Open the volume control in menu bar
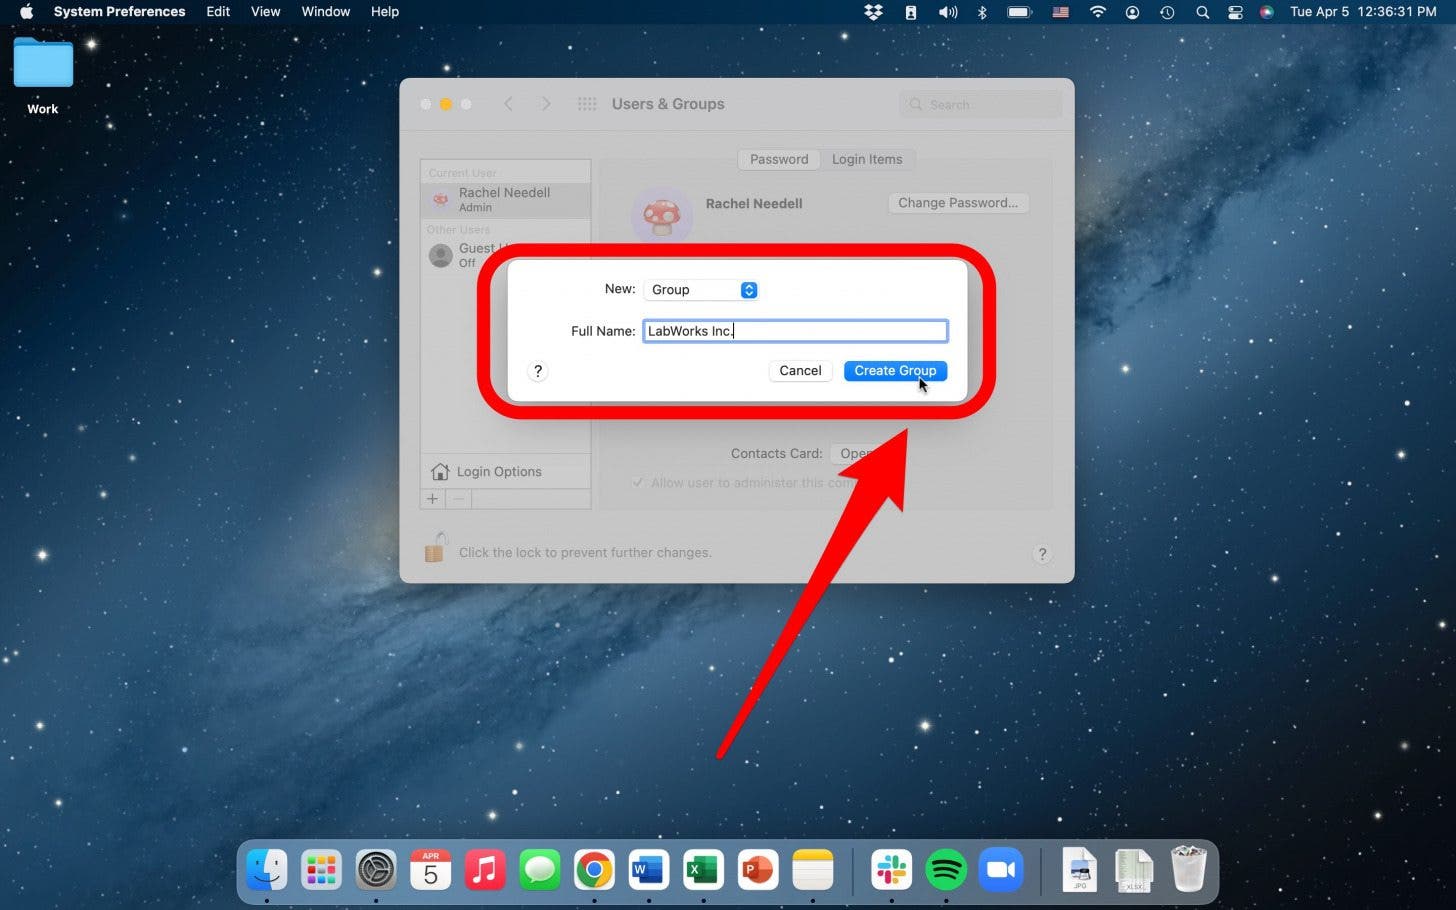Viewport: 1456px width, 910px height. [947, 12]
